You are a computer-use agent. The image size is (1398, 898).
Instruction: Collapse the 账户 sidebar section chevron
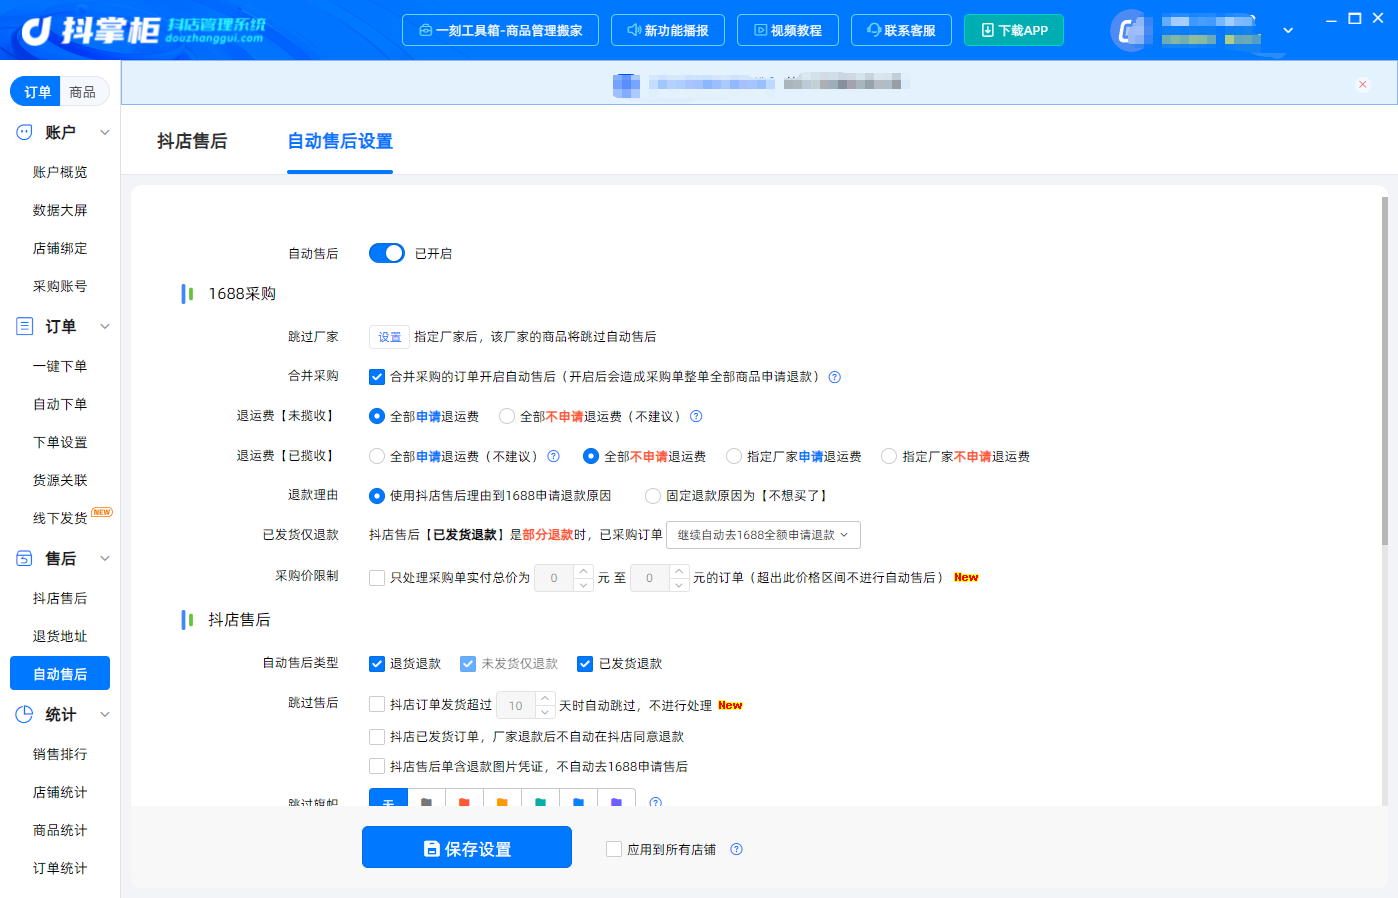[x=104, y=132]
